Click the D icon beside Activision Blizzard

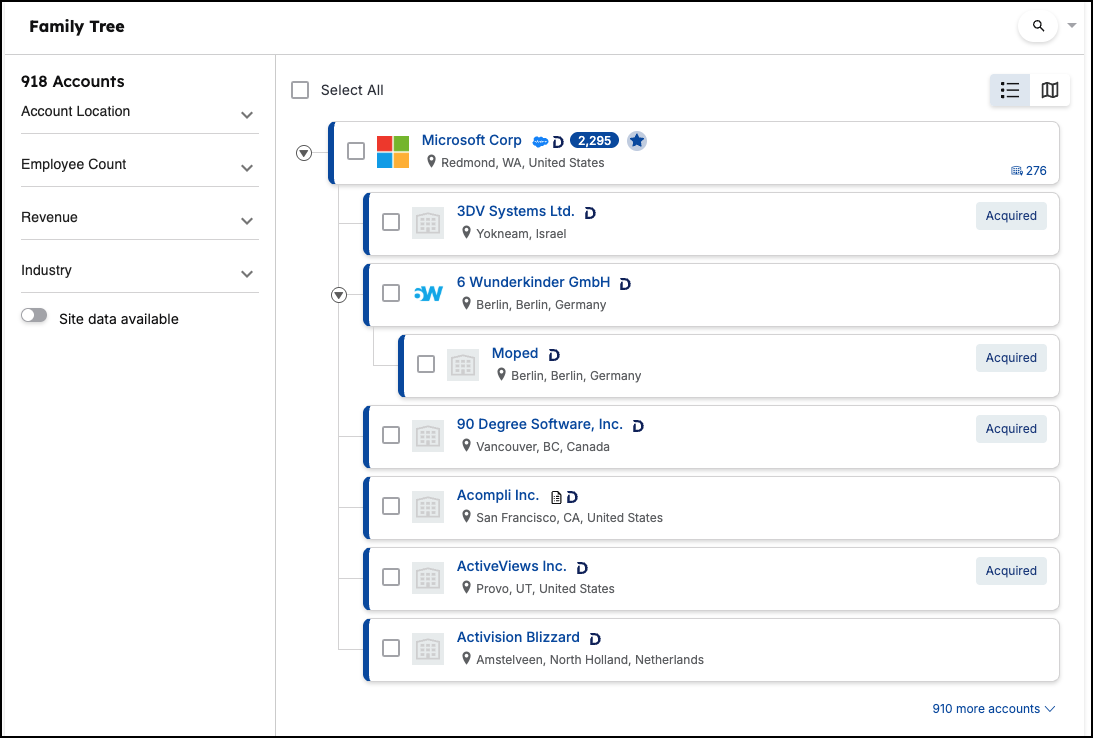[595, 639]
